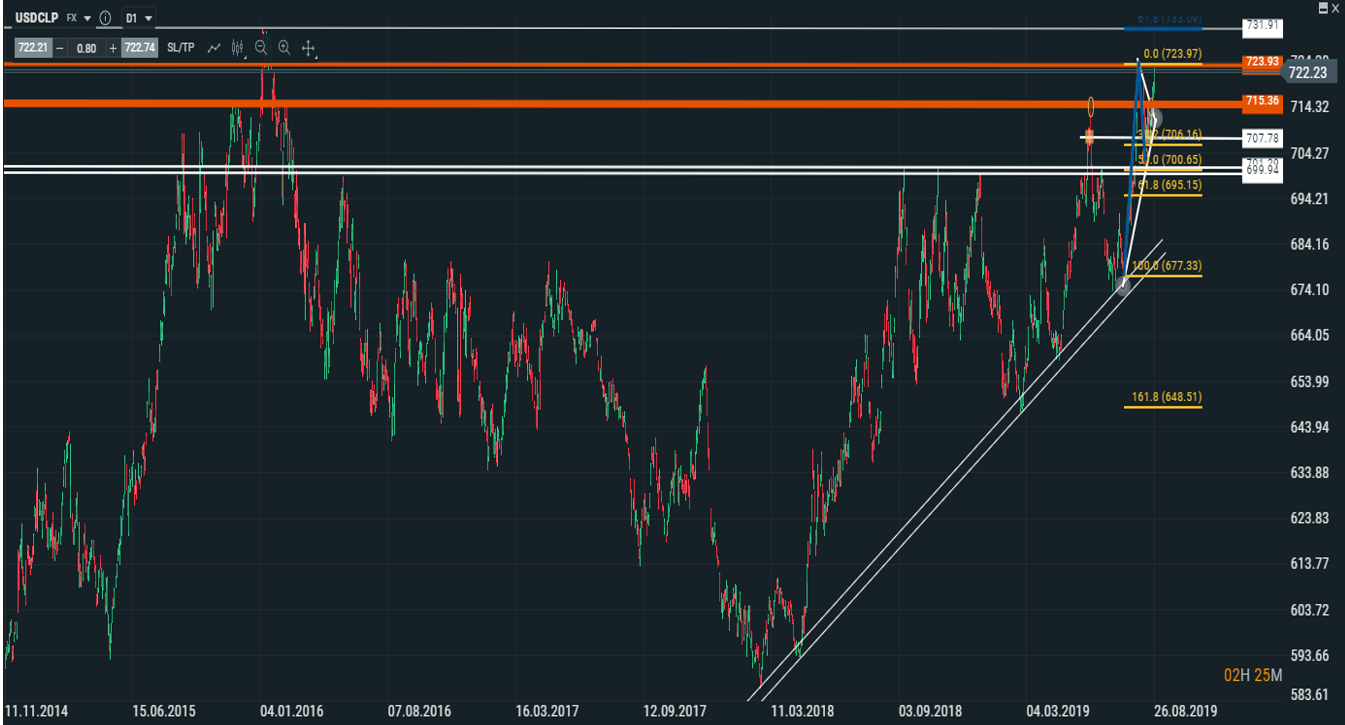Viewport: 1345px width, 725px height.
Task: Click the USDCLP symbol name
Action: point(39,18)
